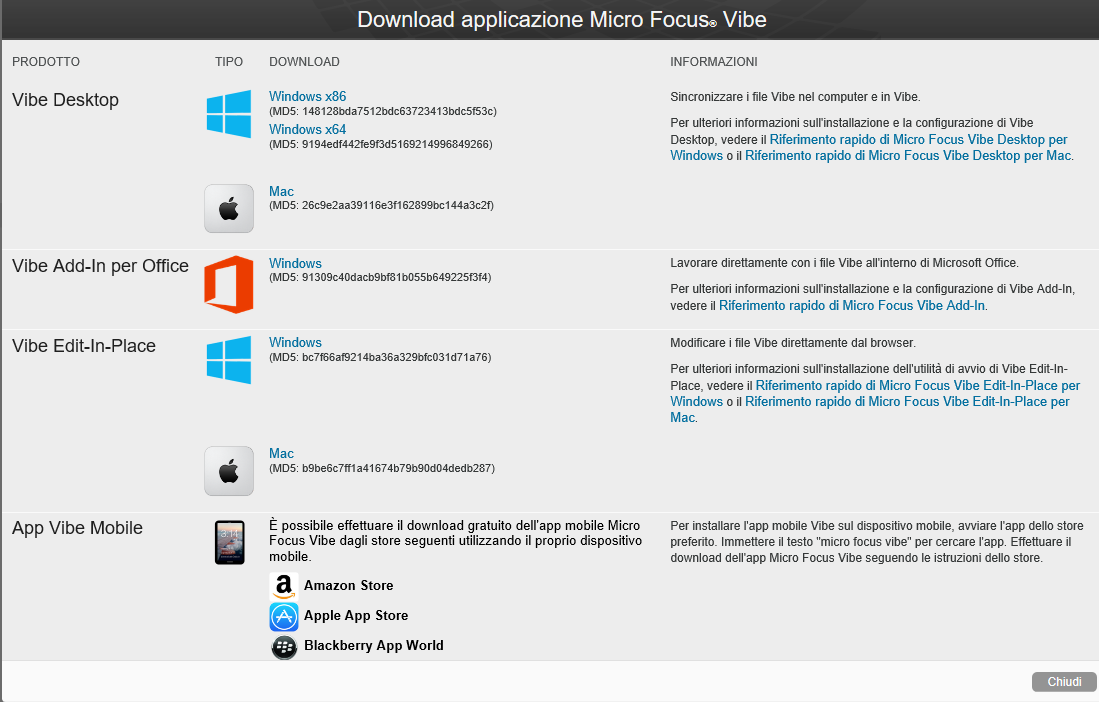This screenshot has height=702, width=1099.
Task: Click the Vibe Add-In per Office product name
Action: click(100, 266)
